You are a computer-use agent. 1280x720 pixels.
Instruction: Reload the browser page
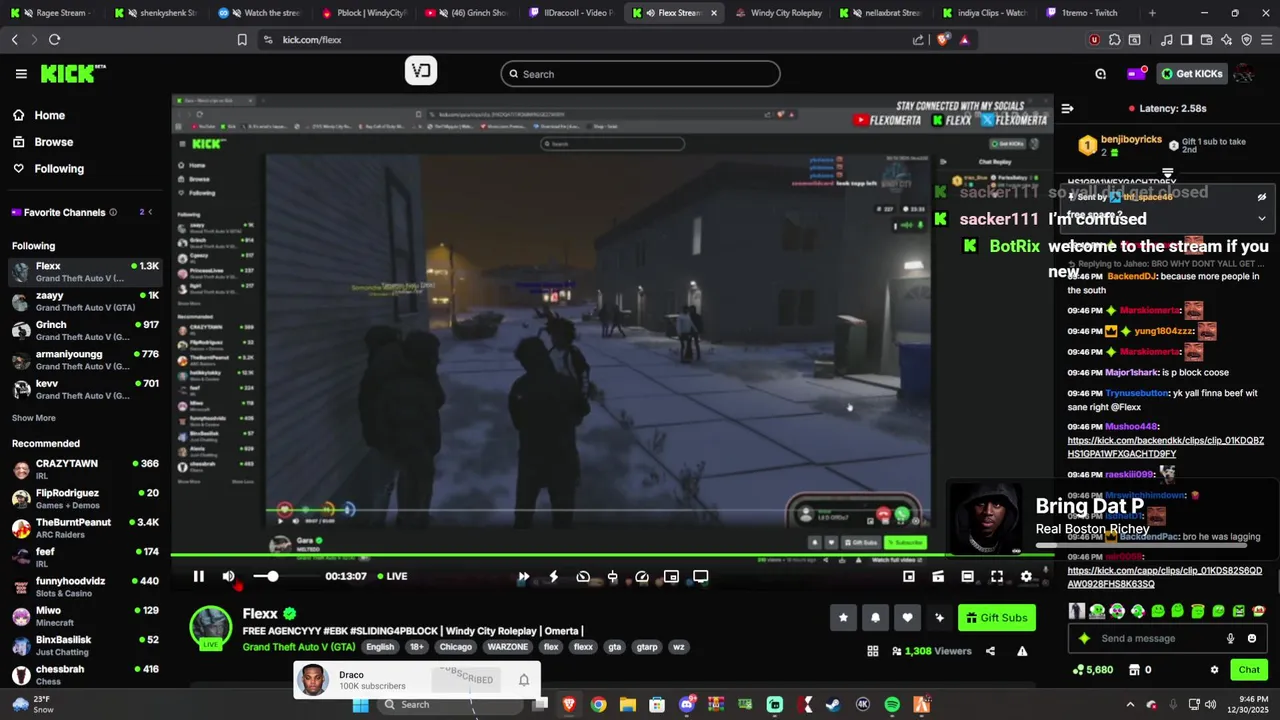click(x=54, y=39)
